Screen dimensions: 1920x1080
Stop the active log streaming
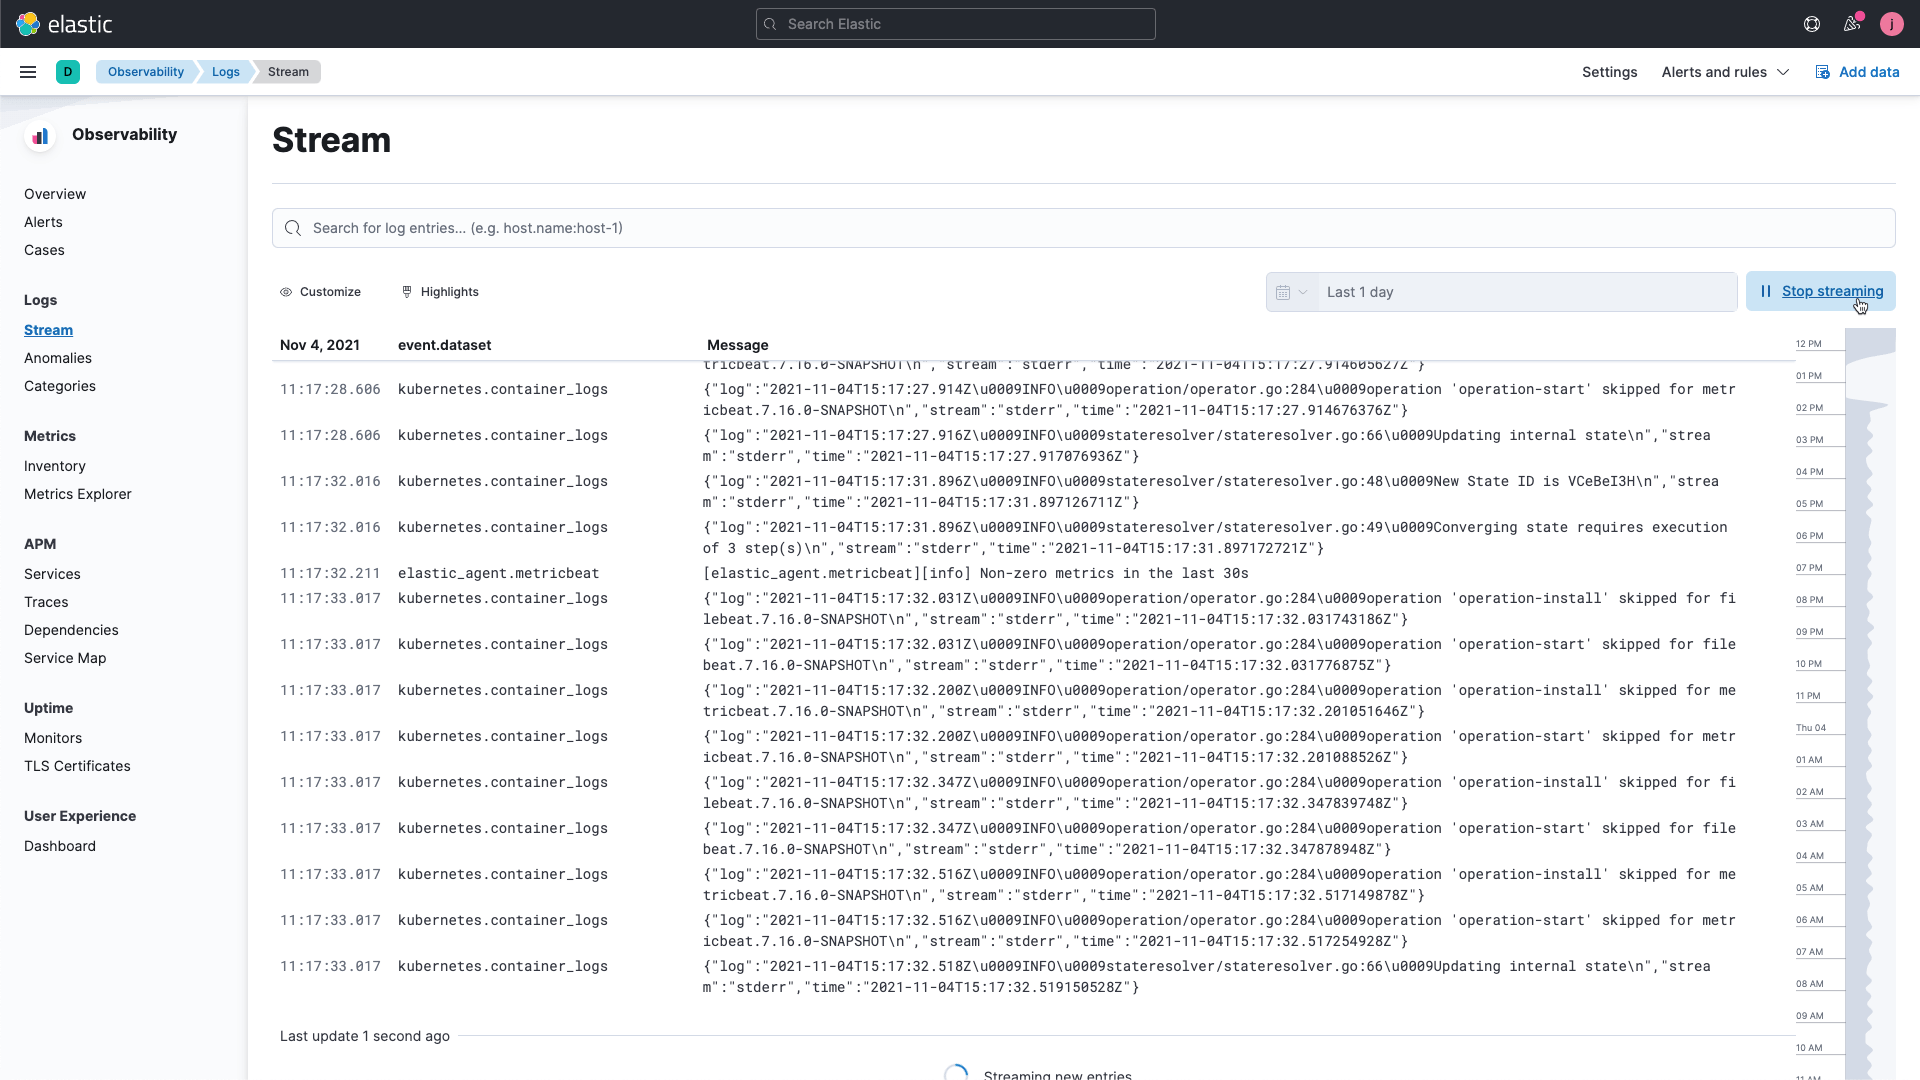coord(1824,291)
